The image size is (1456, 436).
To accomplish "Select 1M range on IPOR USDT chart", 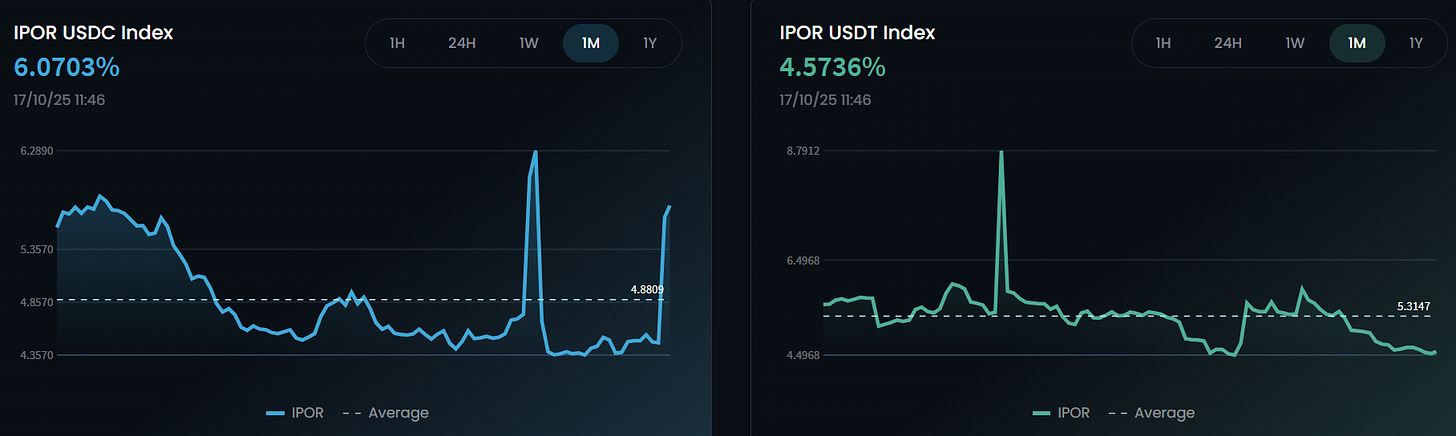I will coord(1356,43).
